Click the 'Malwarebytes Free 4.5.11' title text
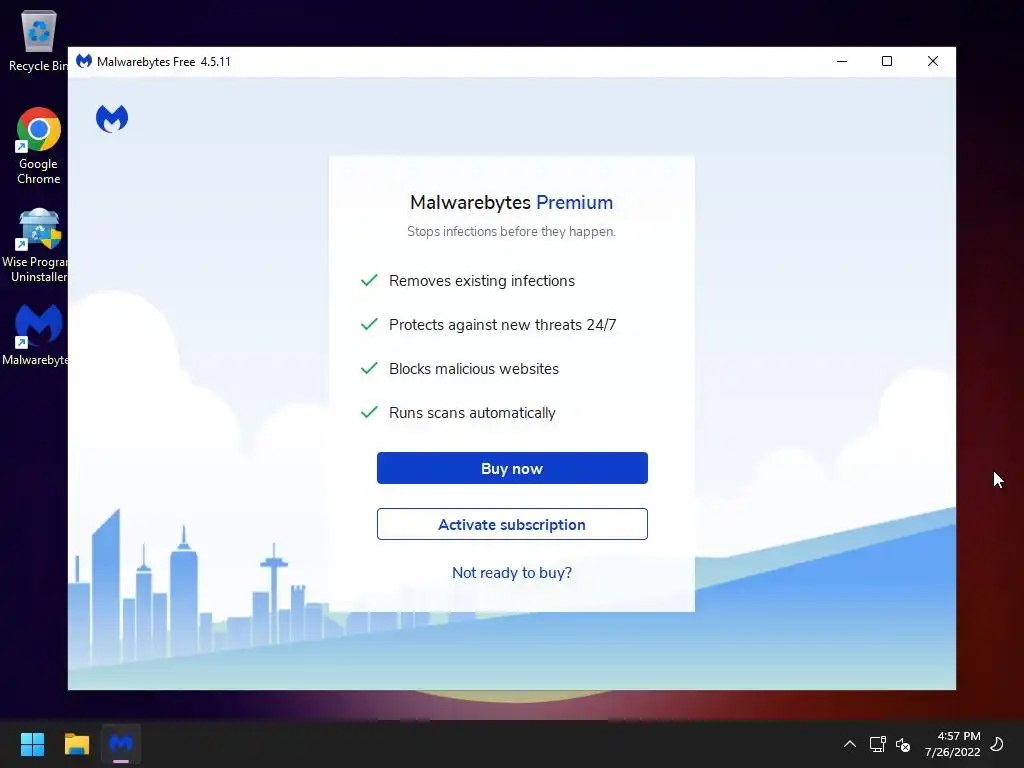Viewport: 1024px width, 768px height. click(164, 62)
